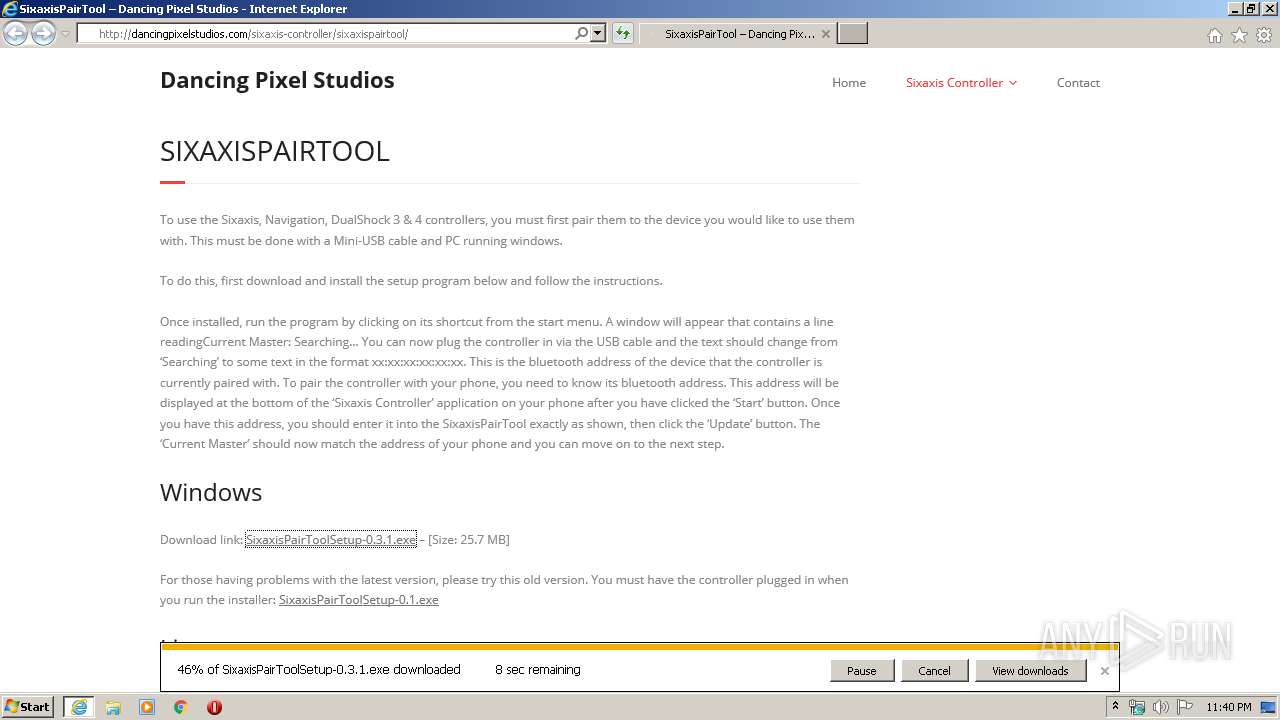Pause the current download
Viewport: 1280px width, 720px height.
861,671
